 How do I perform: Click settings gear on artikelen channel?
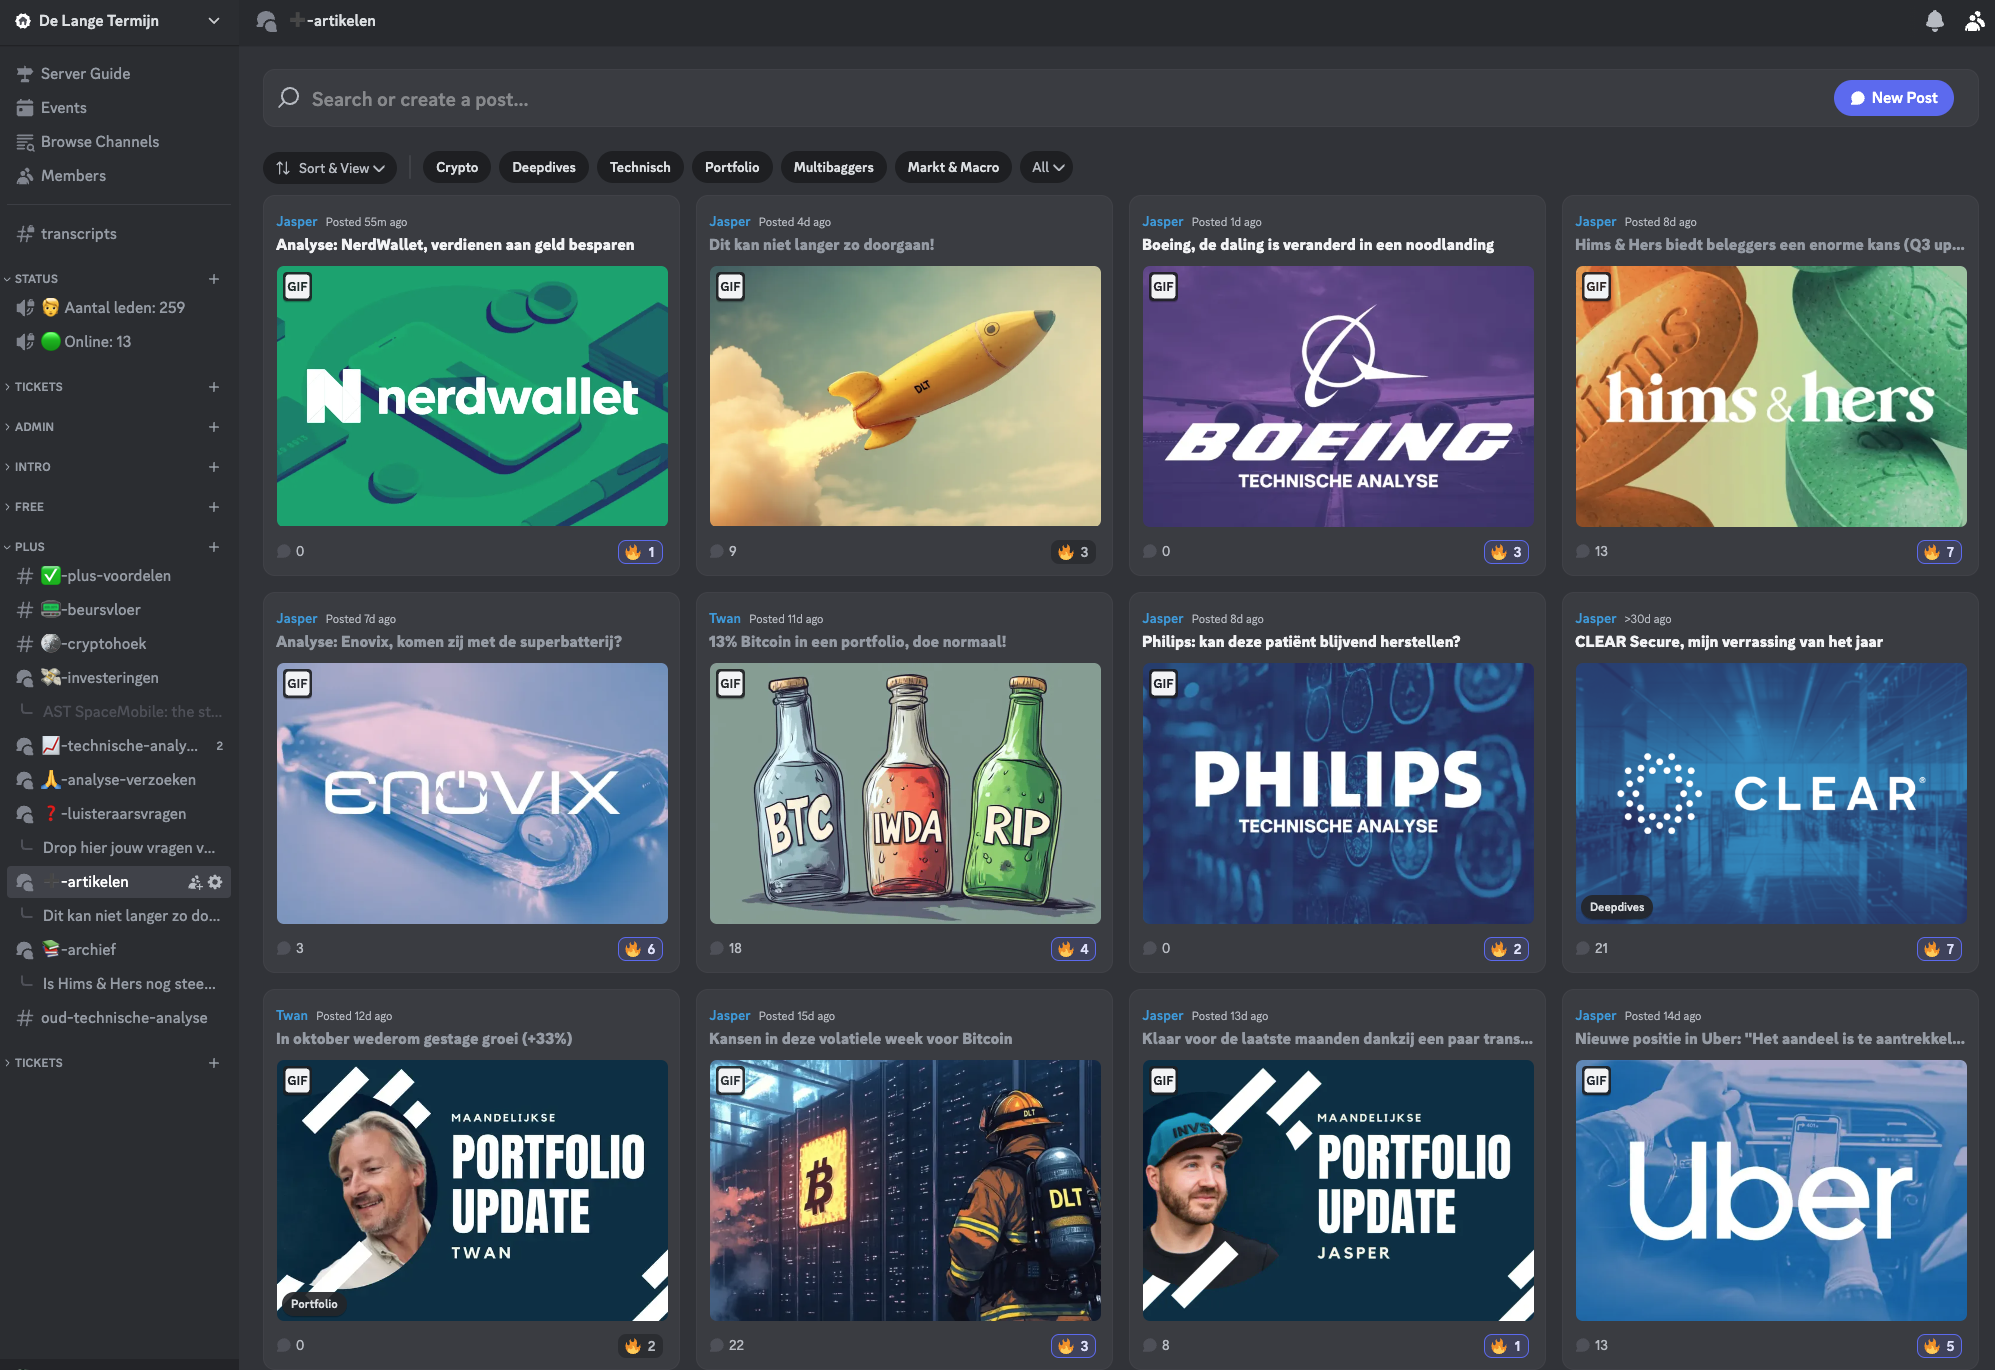tap(215, 882)
